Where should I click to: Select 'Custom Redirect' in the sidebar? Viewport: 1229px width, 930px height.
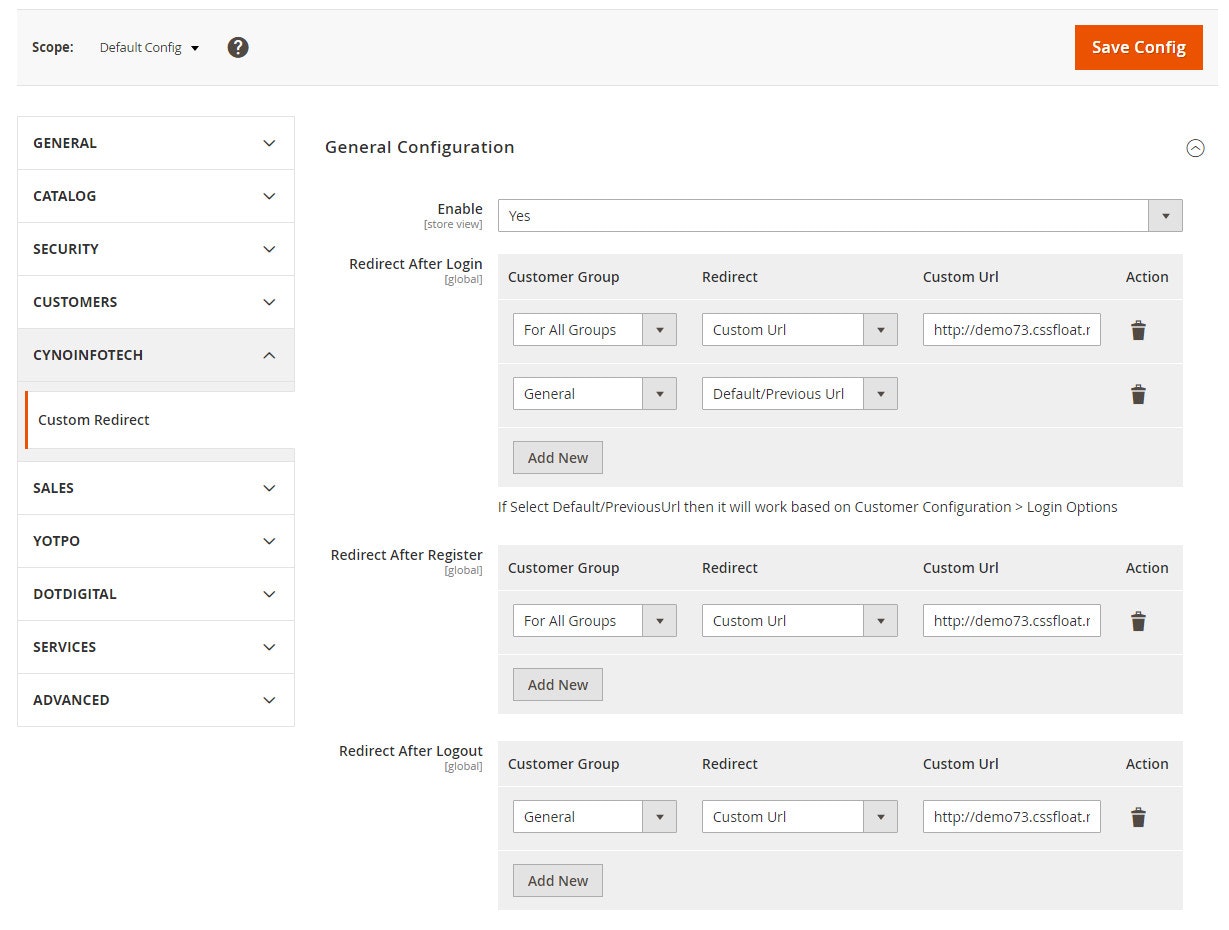(93, 419)
